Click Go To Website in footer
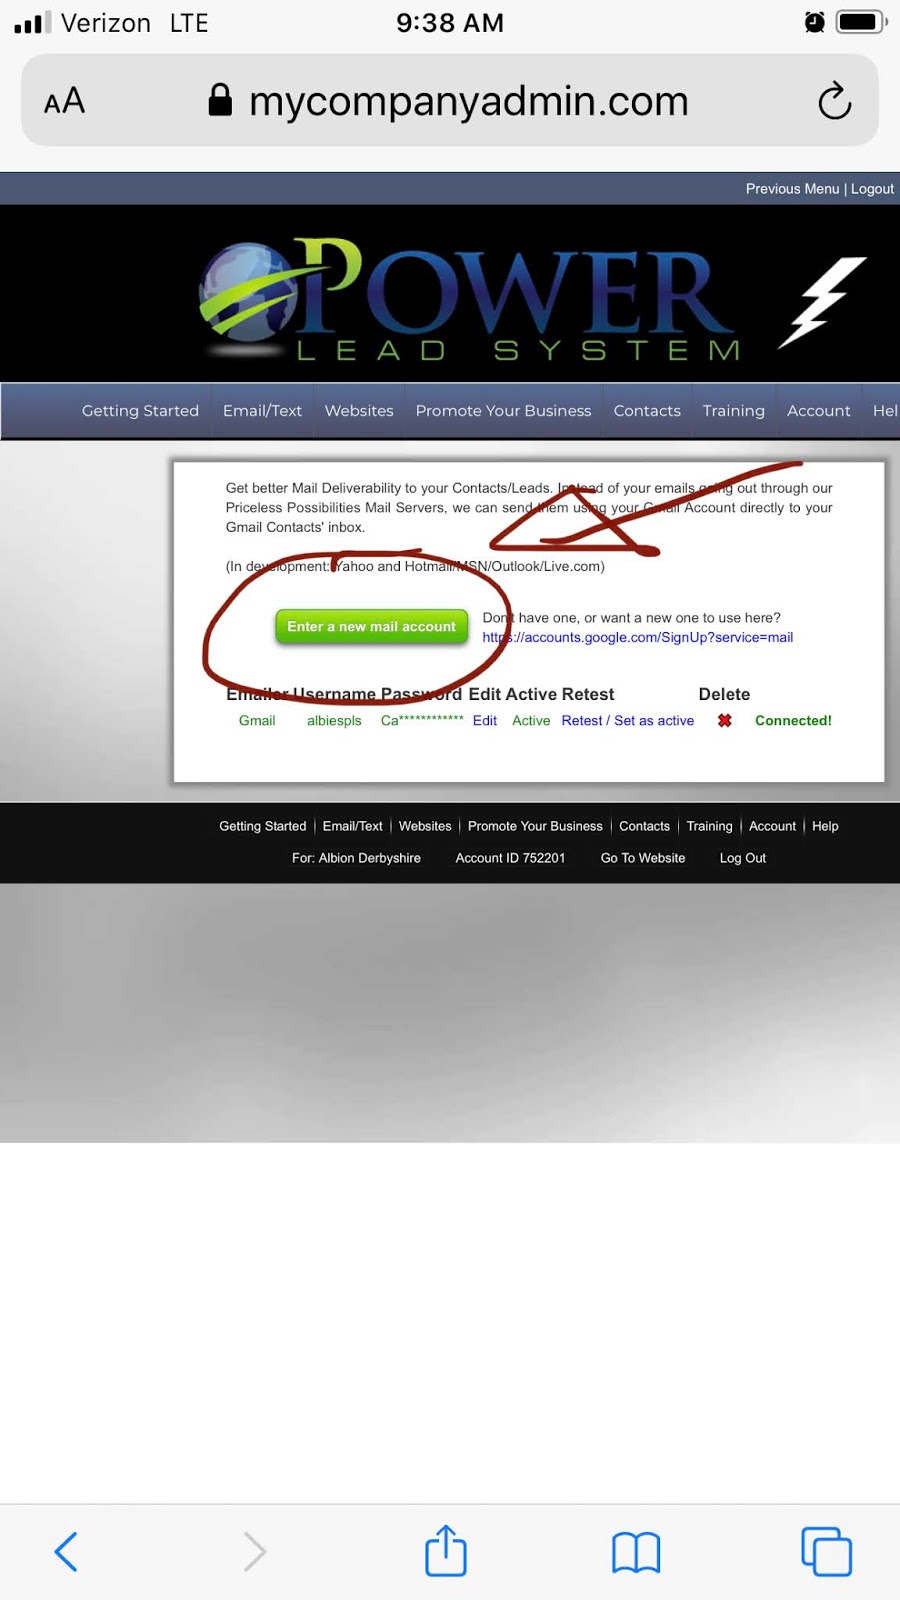 coord(643,858)
